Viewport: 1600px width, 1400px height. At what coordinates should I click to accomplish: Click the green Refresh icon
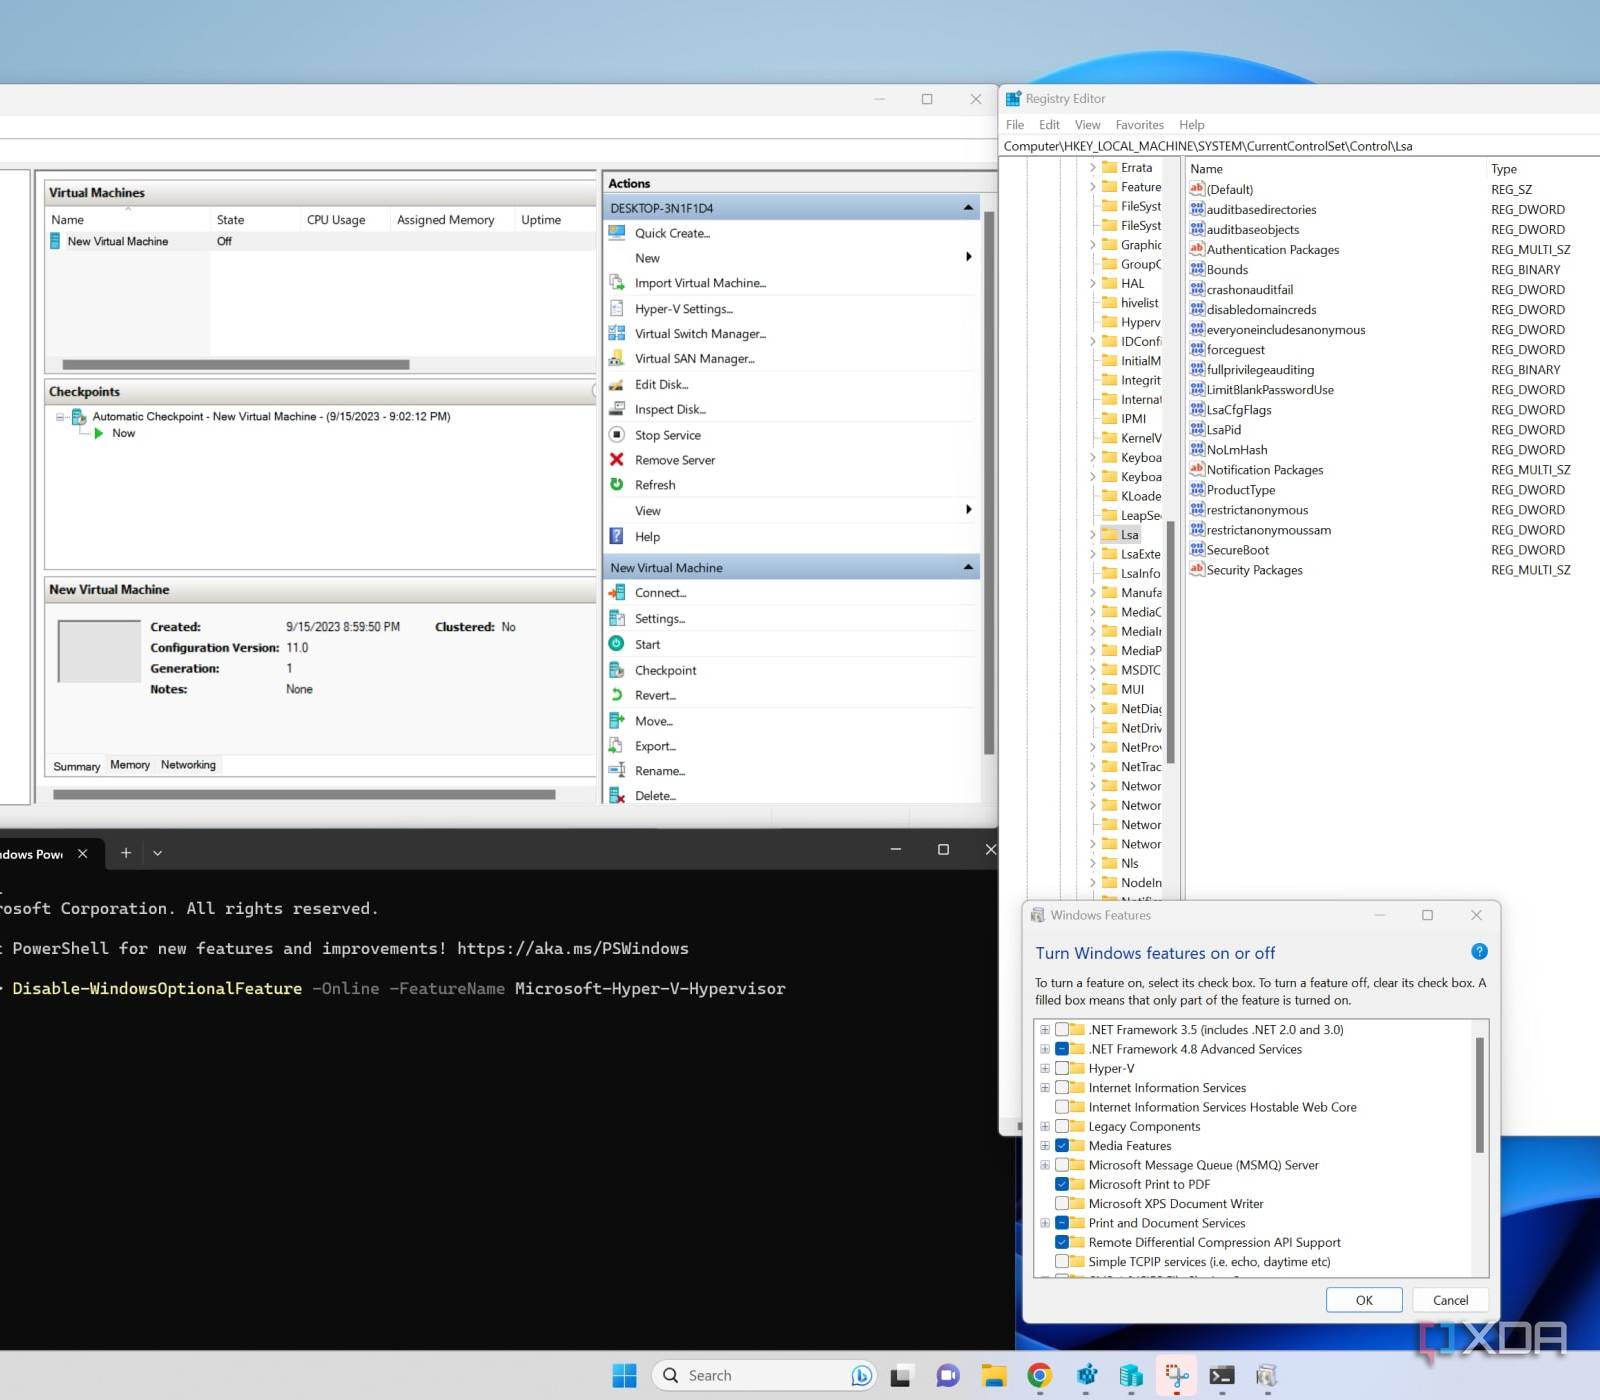pos(617,484)
